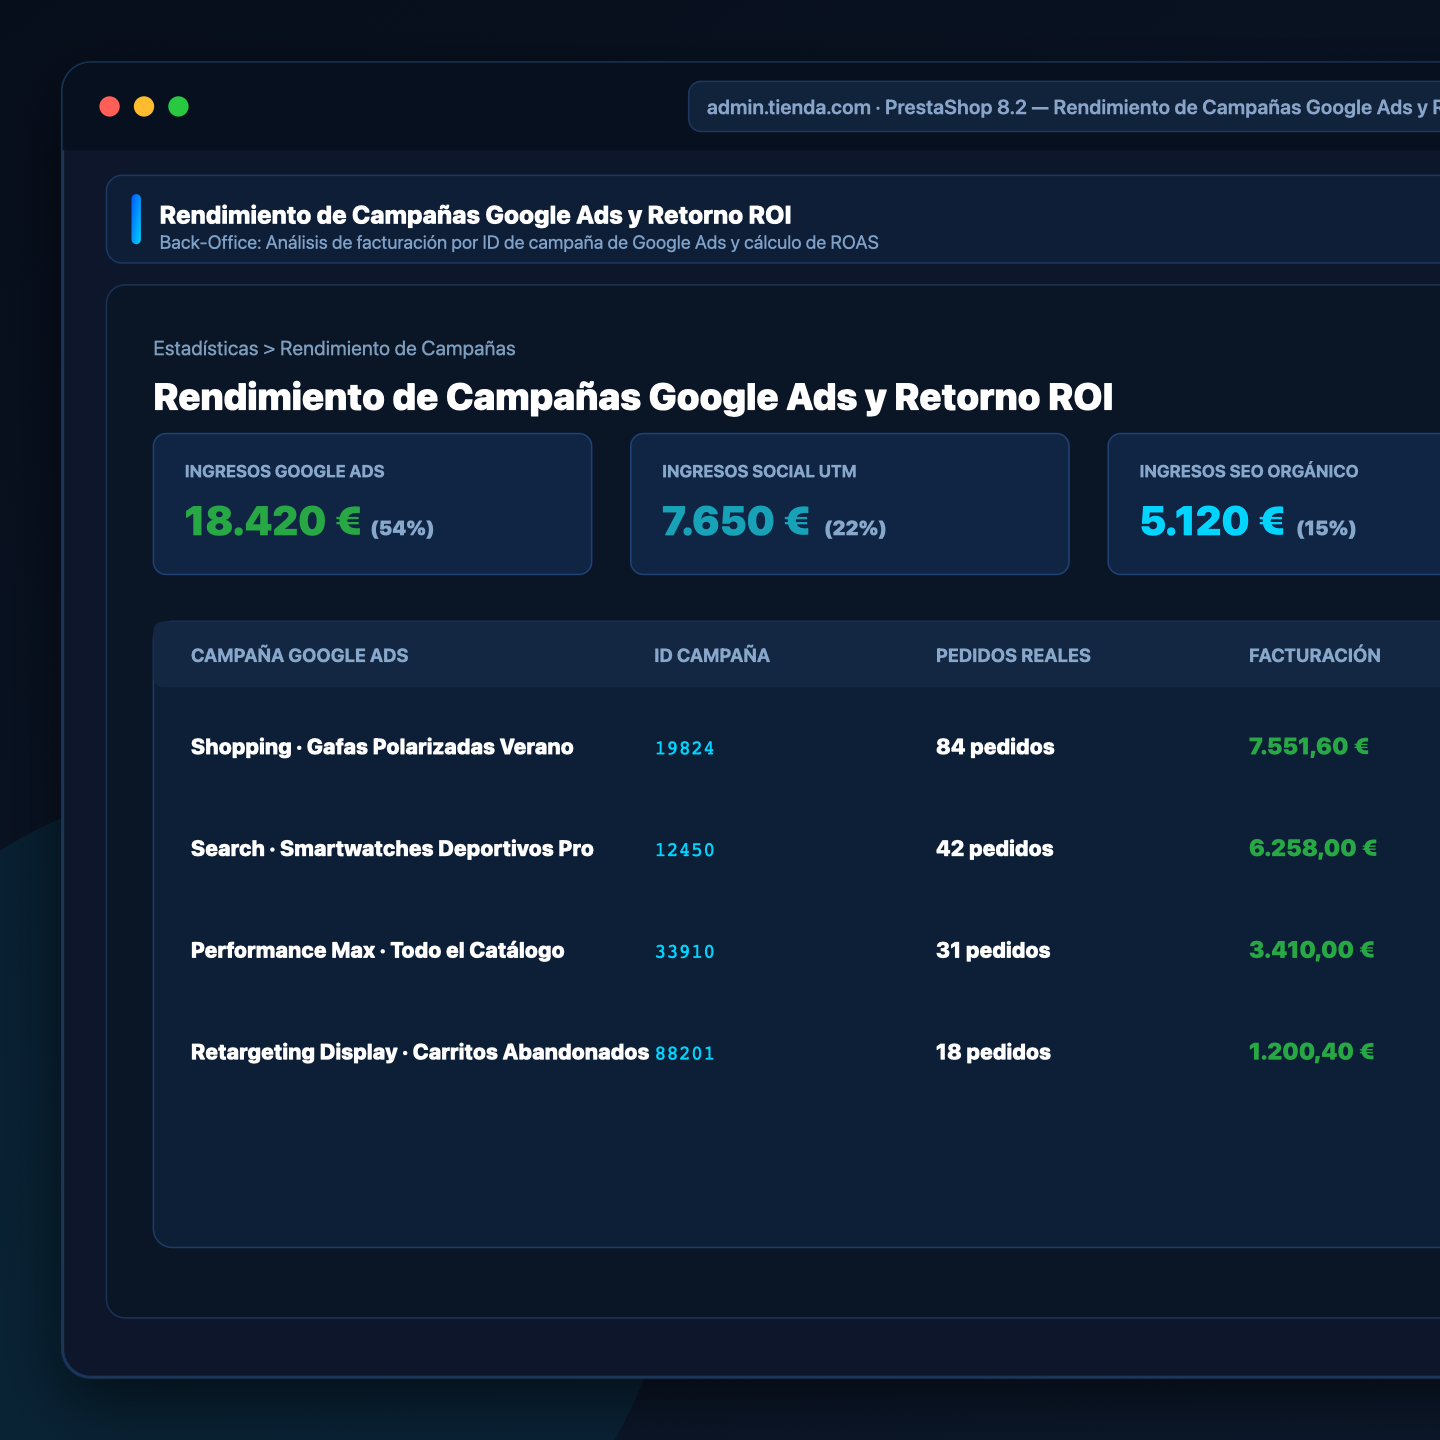This screenshot has height=1440, width=1440.
Task: Select the Ingresos Social UTM card
Action: tap(850, 504)
